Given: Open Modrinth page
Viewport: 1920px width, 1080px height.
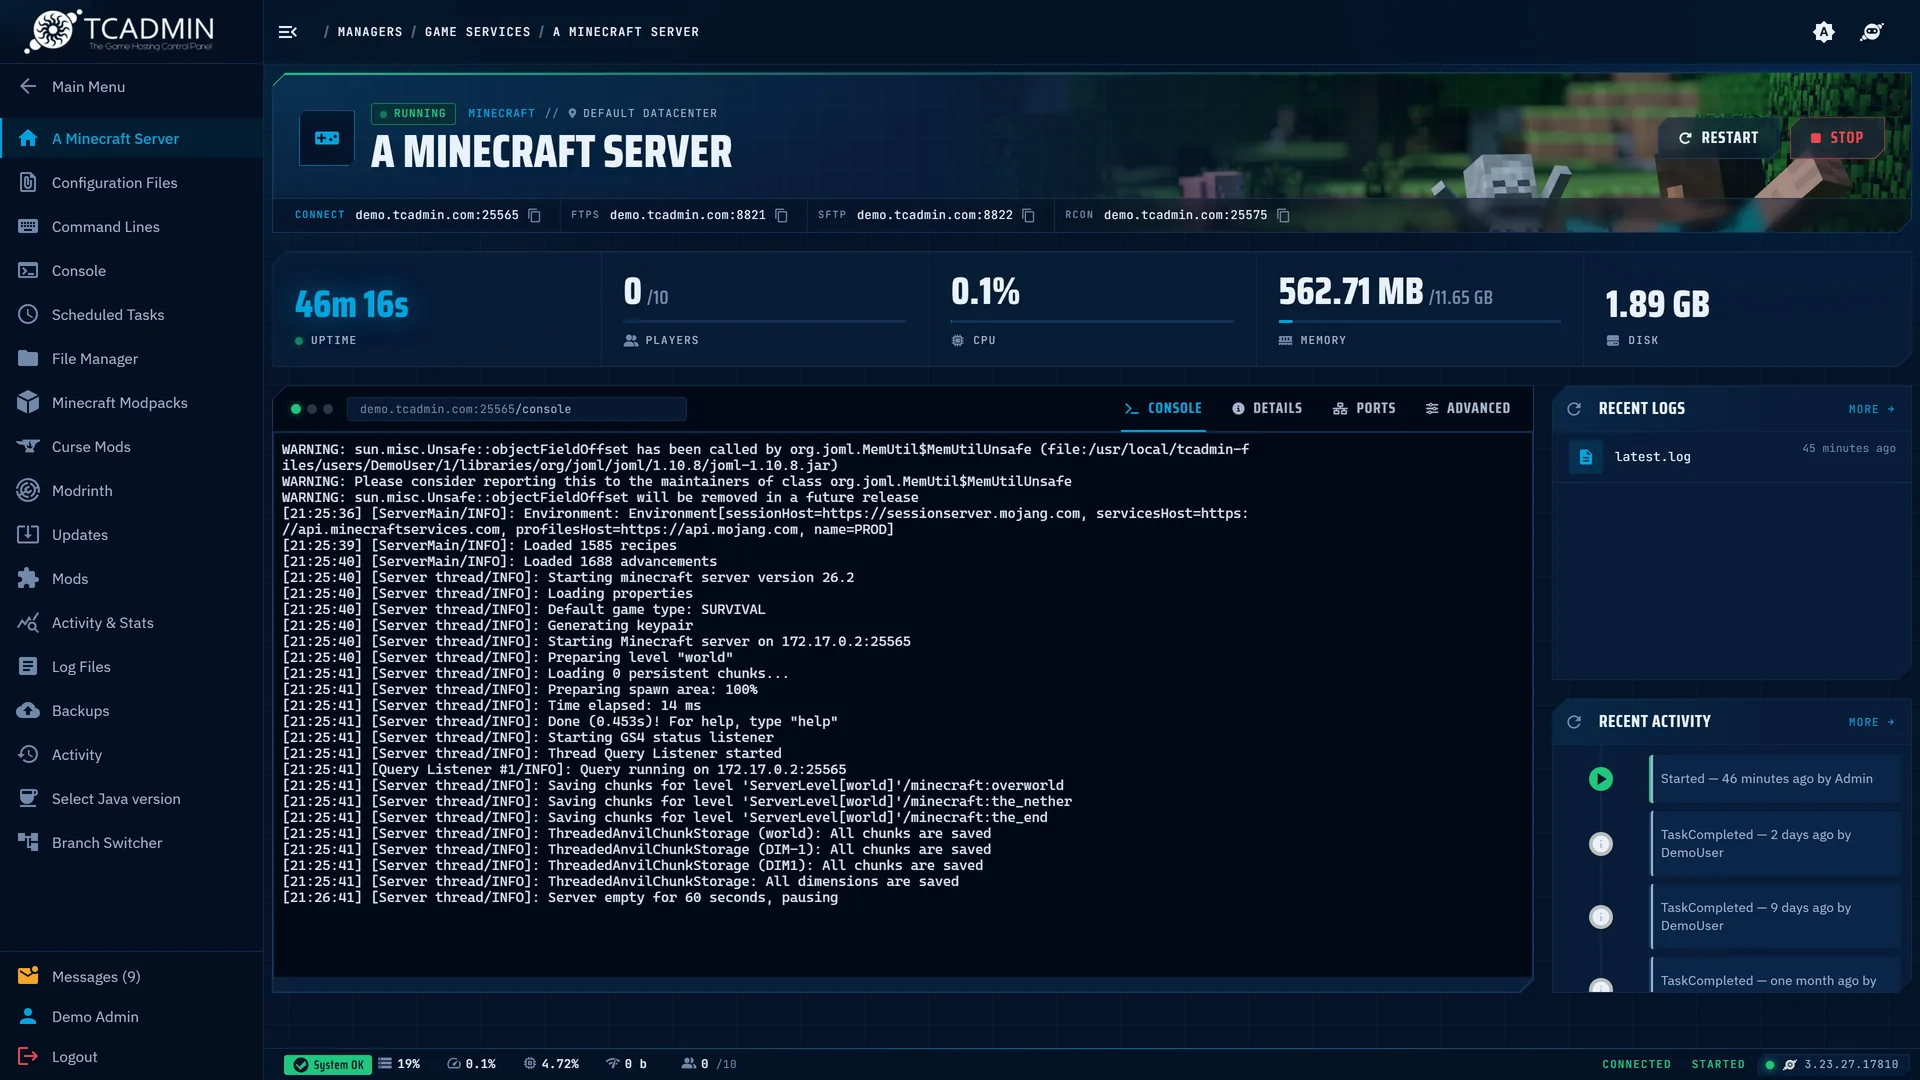Looking at the screenshot, I should [131, 491].
